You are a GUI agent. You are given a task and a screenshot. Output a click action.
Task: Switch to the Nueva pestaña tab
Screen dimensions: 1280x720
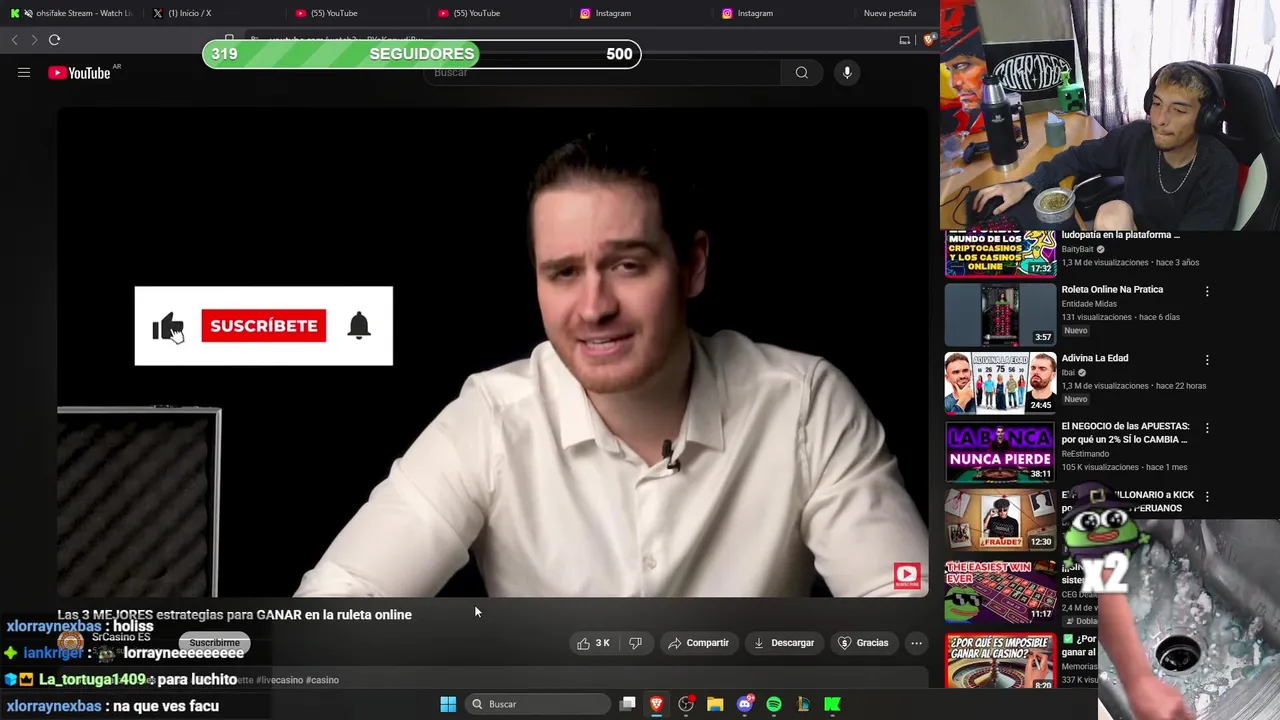point(890,13)
